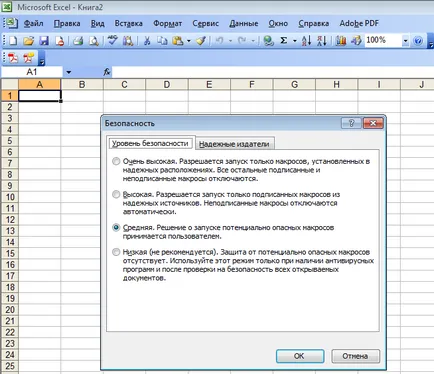
Task: Select row 10 header
Action: click(x=10, y=197)
